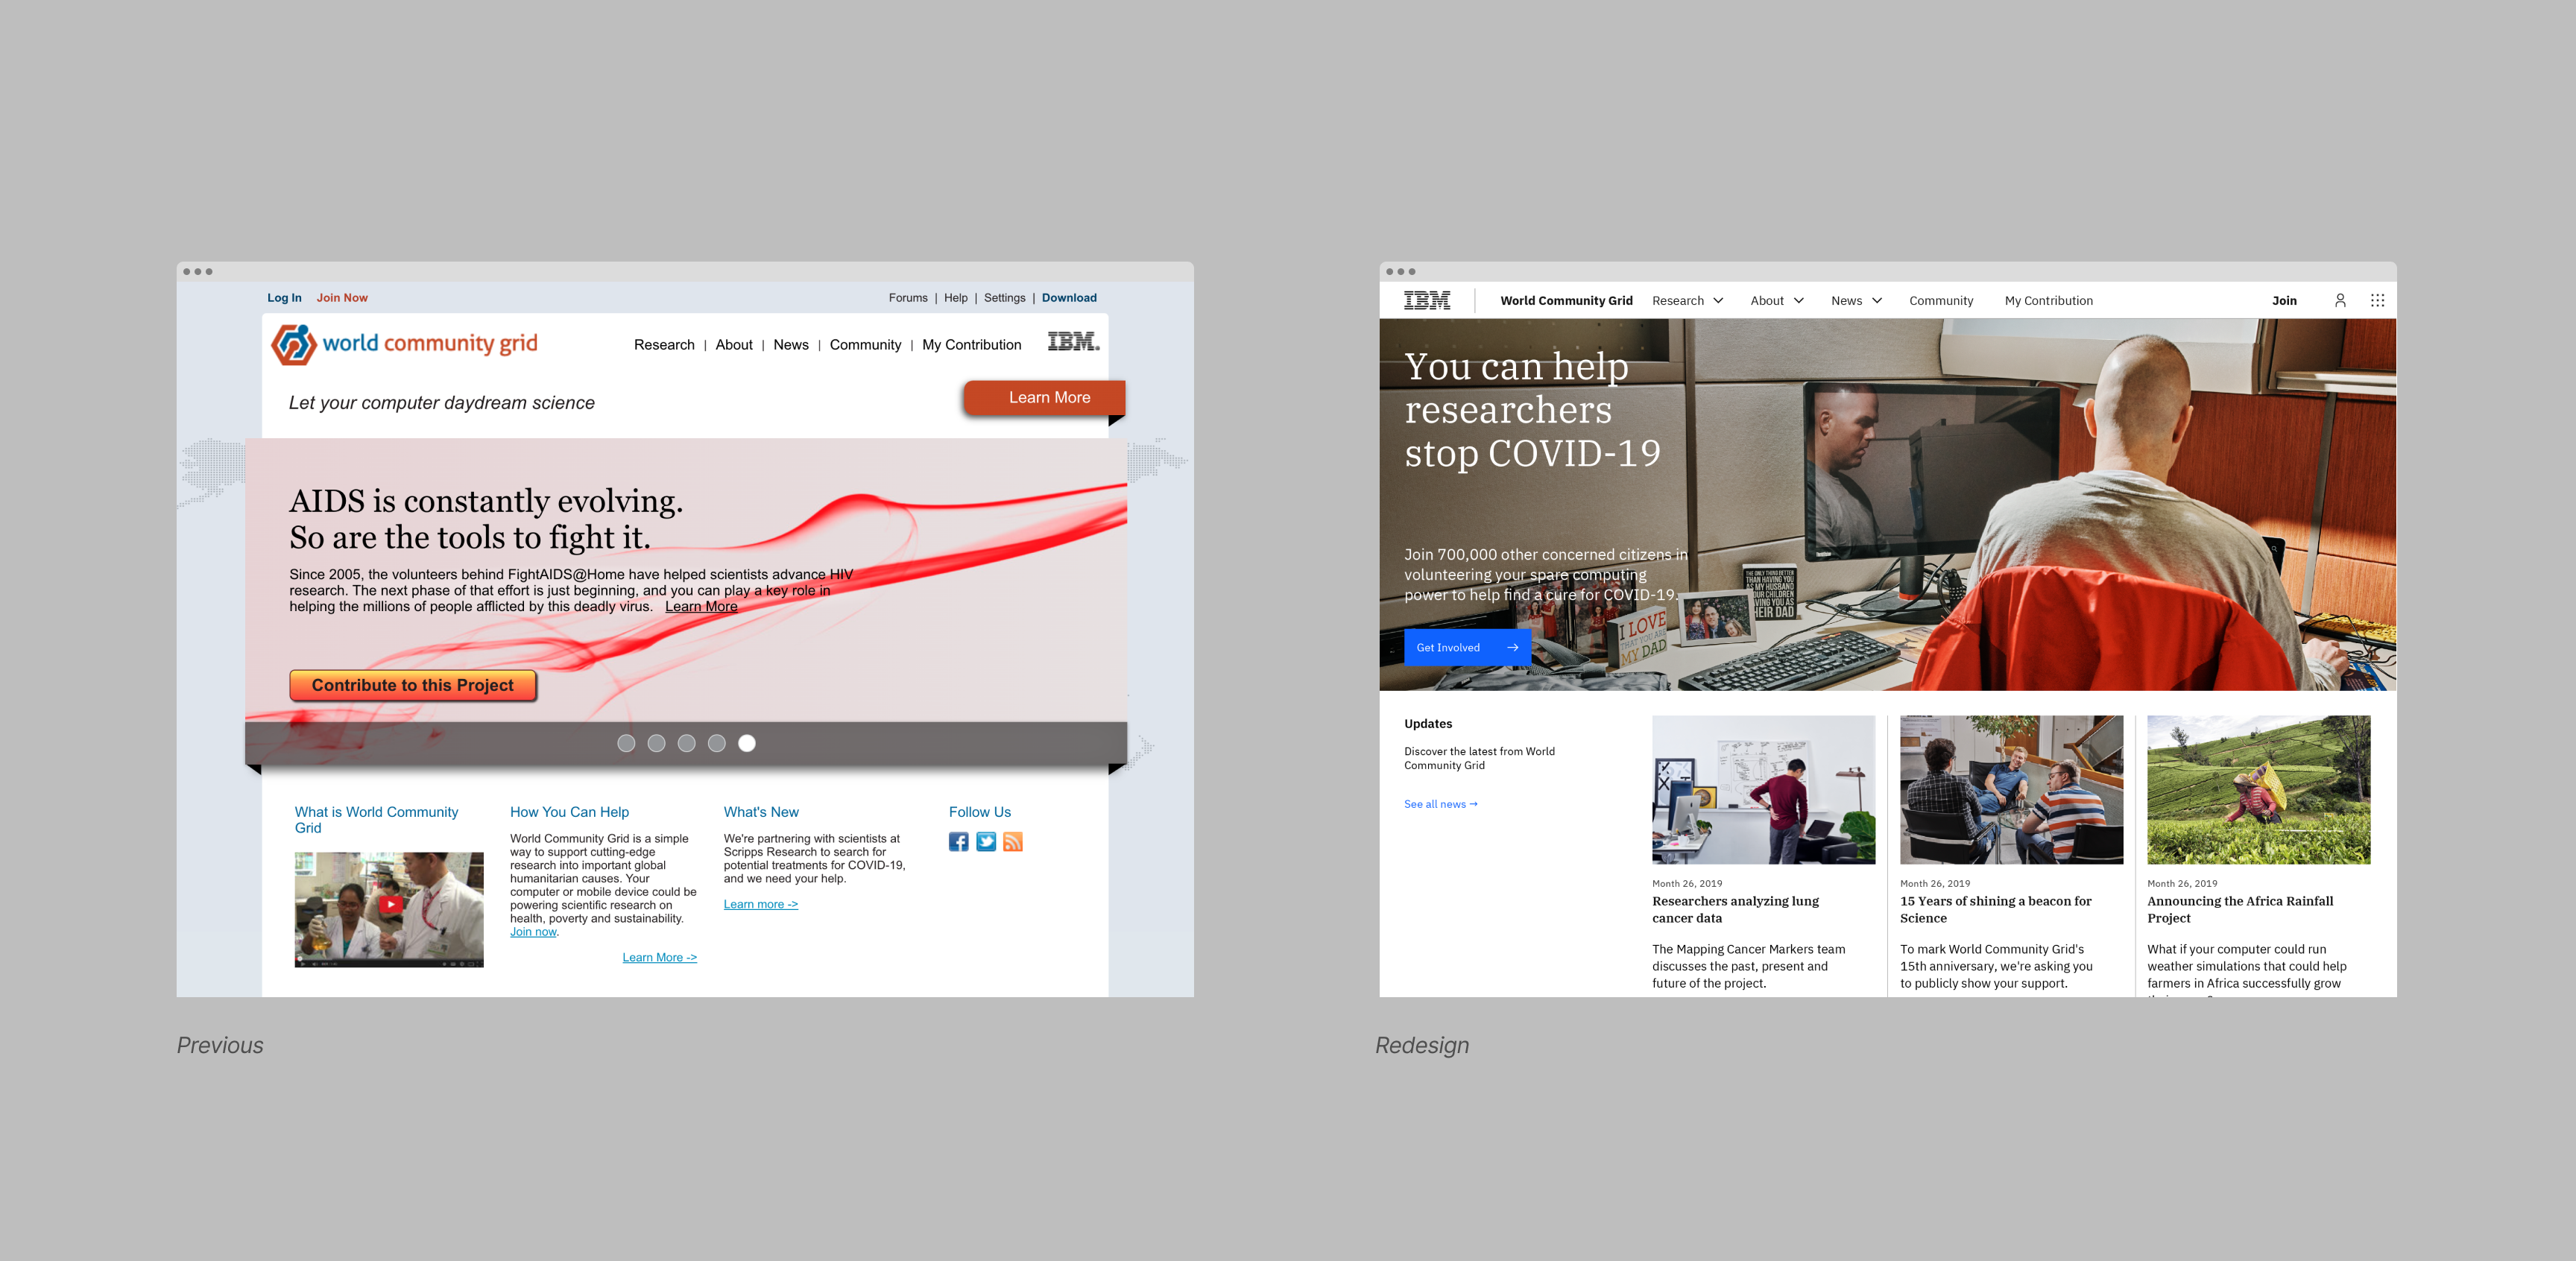2576x1261 pixels.
Task: Open the app switcher grid icon
Action: [x=2377, y=300]
